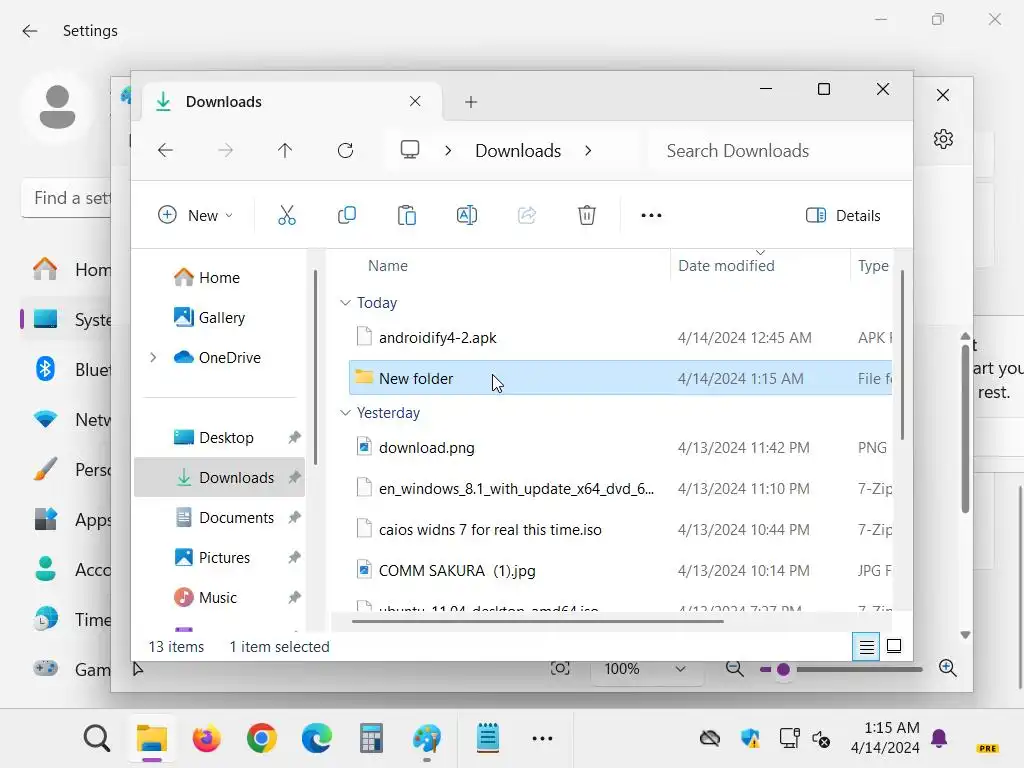Image resolution: width=1024 pixels, height=768 pixels.
Task: Click the zoom in magnifier icon in background window
Action: pyautogui.click(x=948, y=668)
